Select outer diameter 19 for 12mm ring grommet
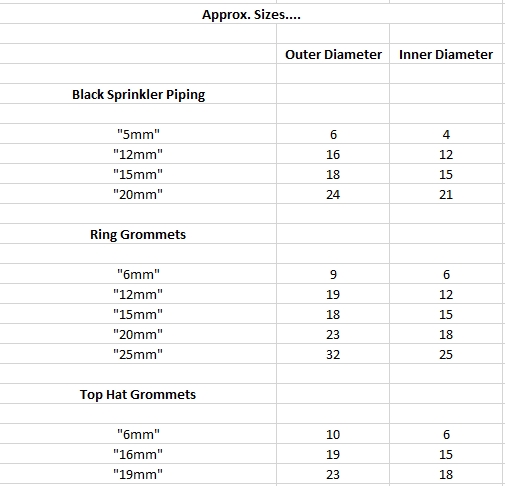This screenshot has width=505, height=486. 333,294
